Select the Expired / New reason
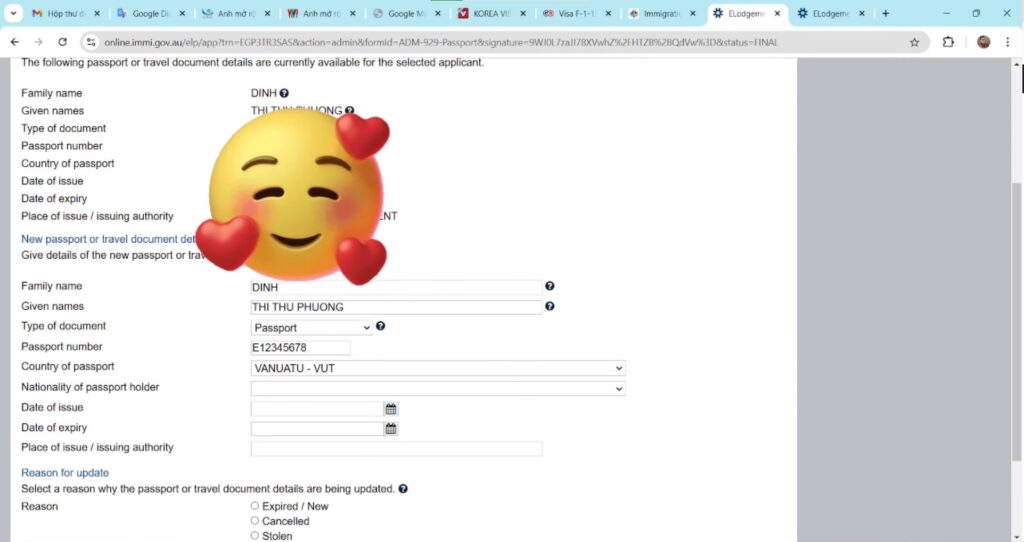 (255, 506)
